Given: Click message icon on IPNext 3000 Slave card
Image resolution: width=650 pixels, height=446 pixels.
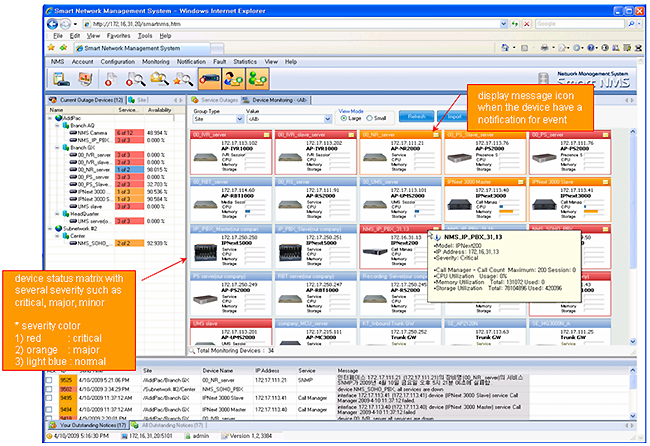Looking at the screenshot, I should [606, 182].
